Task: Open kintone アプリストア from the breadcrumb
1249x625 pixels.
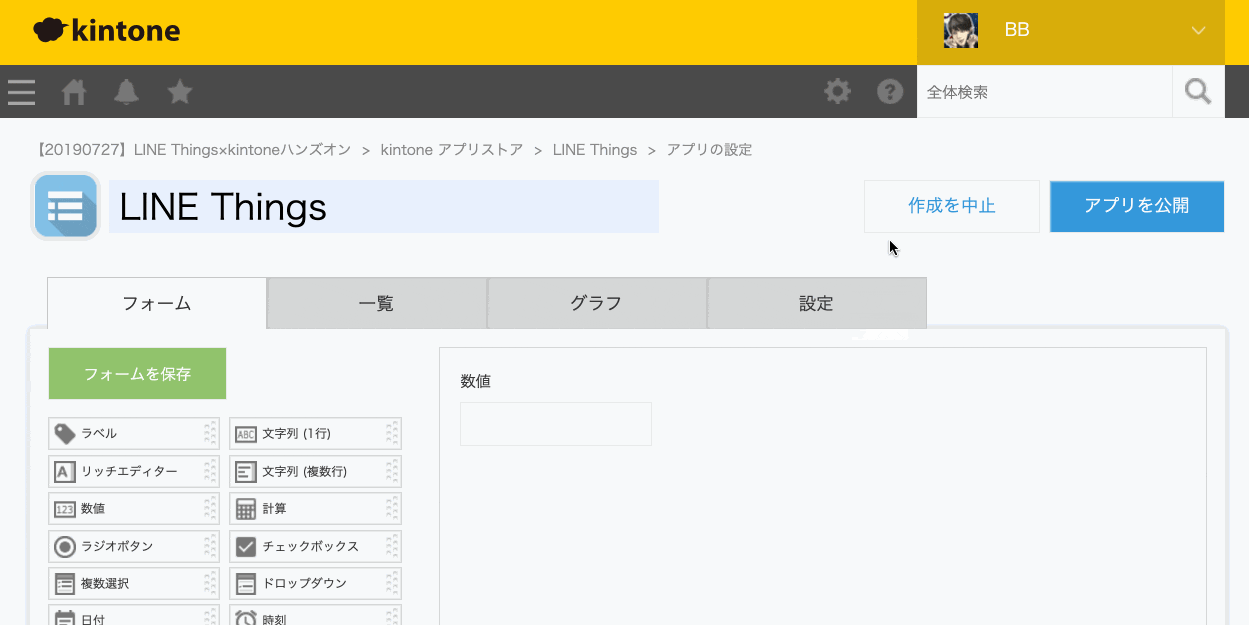Action: point(449,149)
